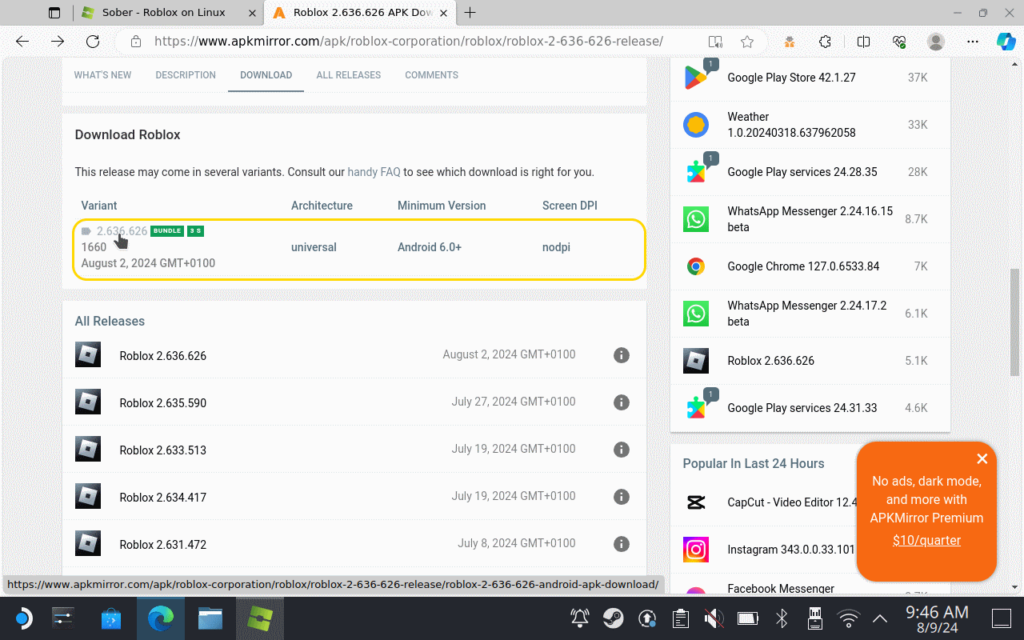Open Roblox 2.635.590 release
Viewport: 1024px width, 640px height.
[163, 403]
